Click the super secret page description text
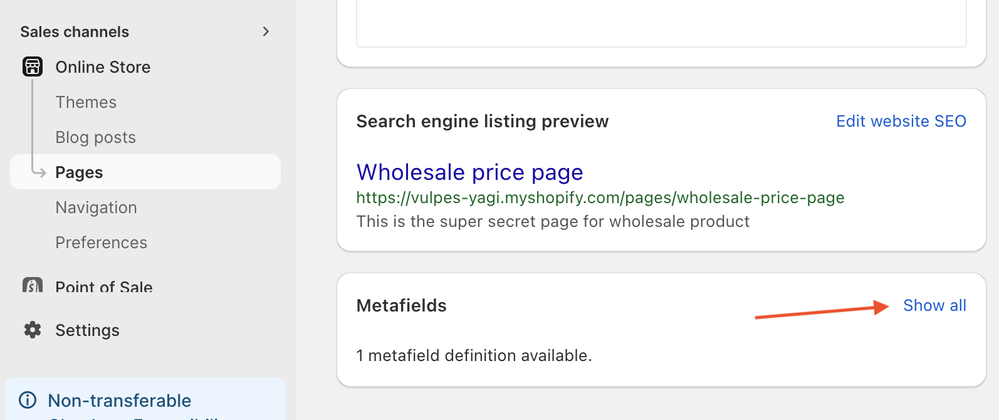Image resolution: width=999 pixels, height=420 pixels. point(552,221)
